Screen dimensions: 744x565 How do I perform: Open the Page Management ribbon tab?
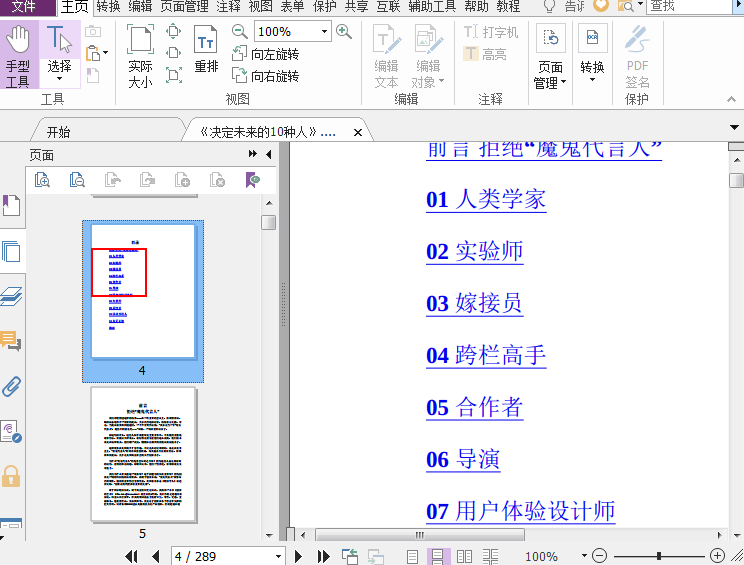point(185,6)
